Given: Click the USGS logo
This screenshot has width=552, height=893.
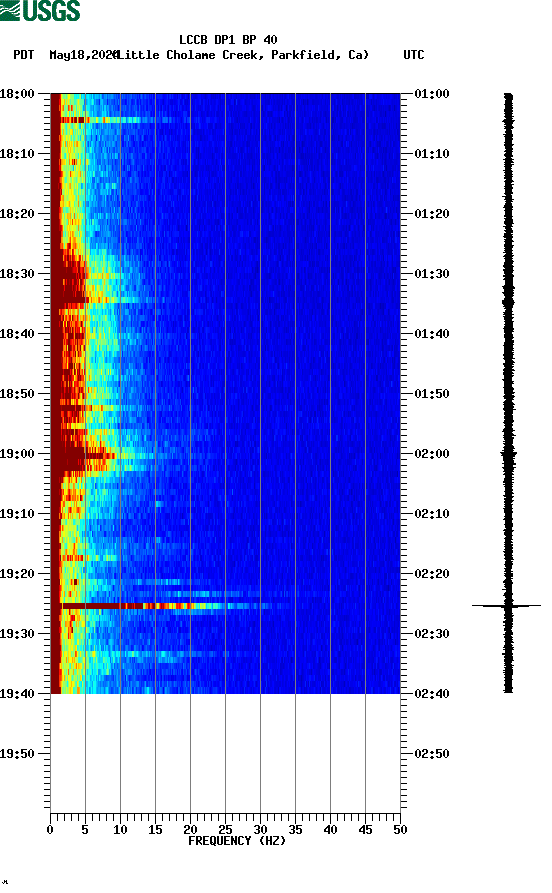Looking at the screenshot, I should tap(40, 10).
